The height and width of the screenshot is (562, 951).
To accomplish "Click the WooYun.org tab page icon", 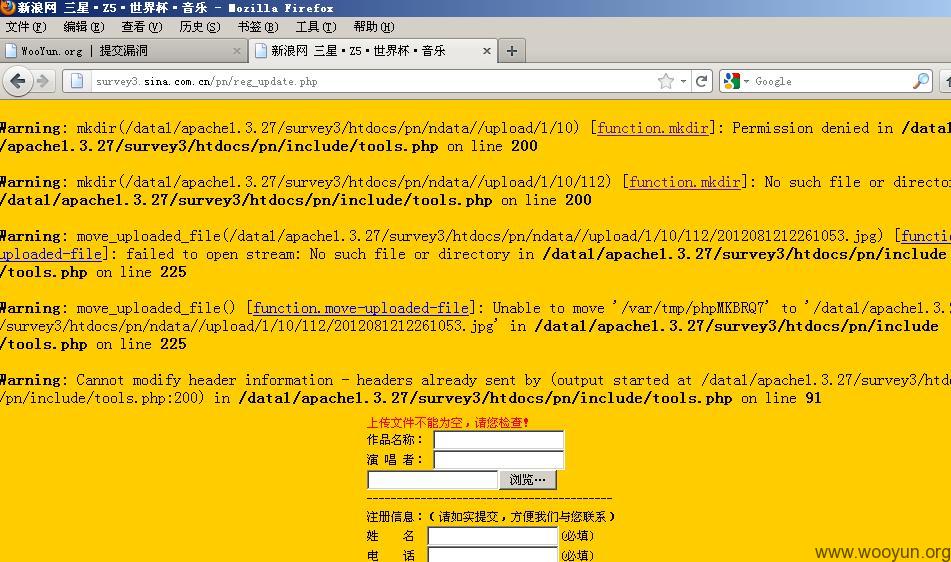I will point(11,51).
